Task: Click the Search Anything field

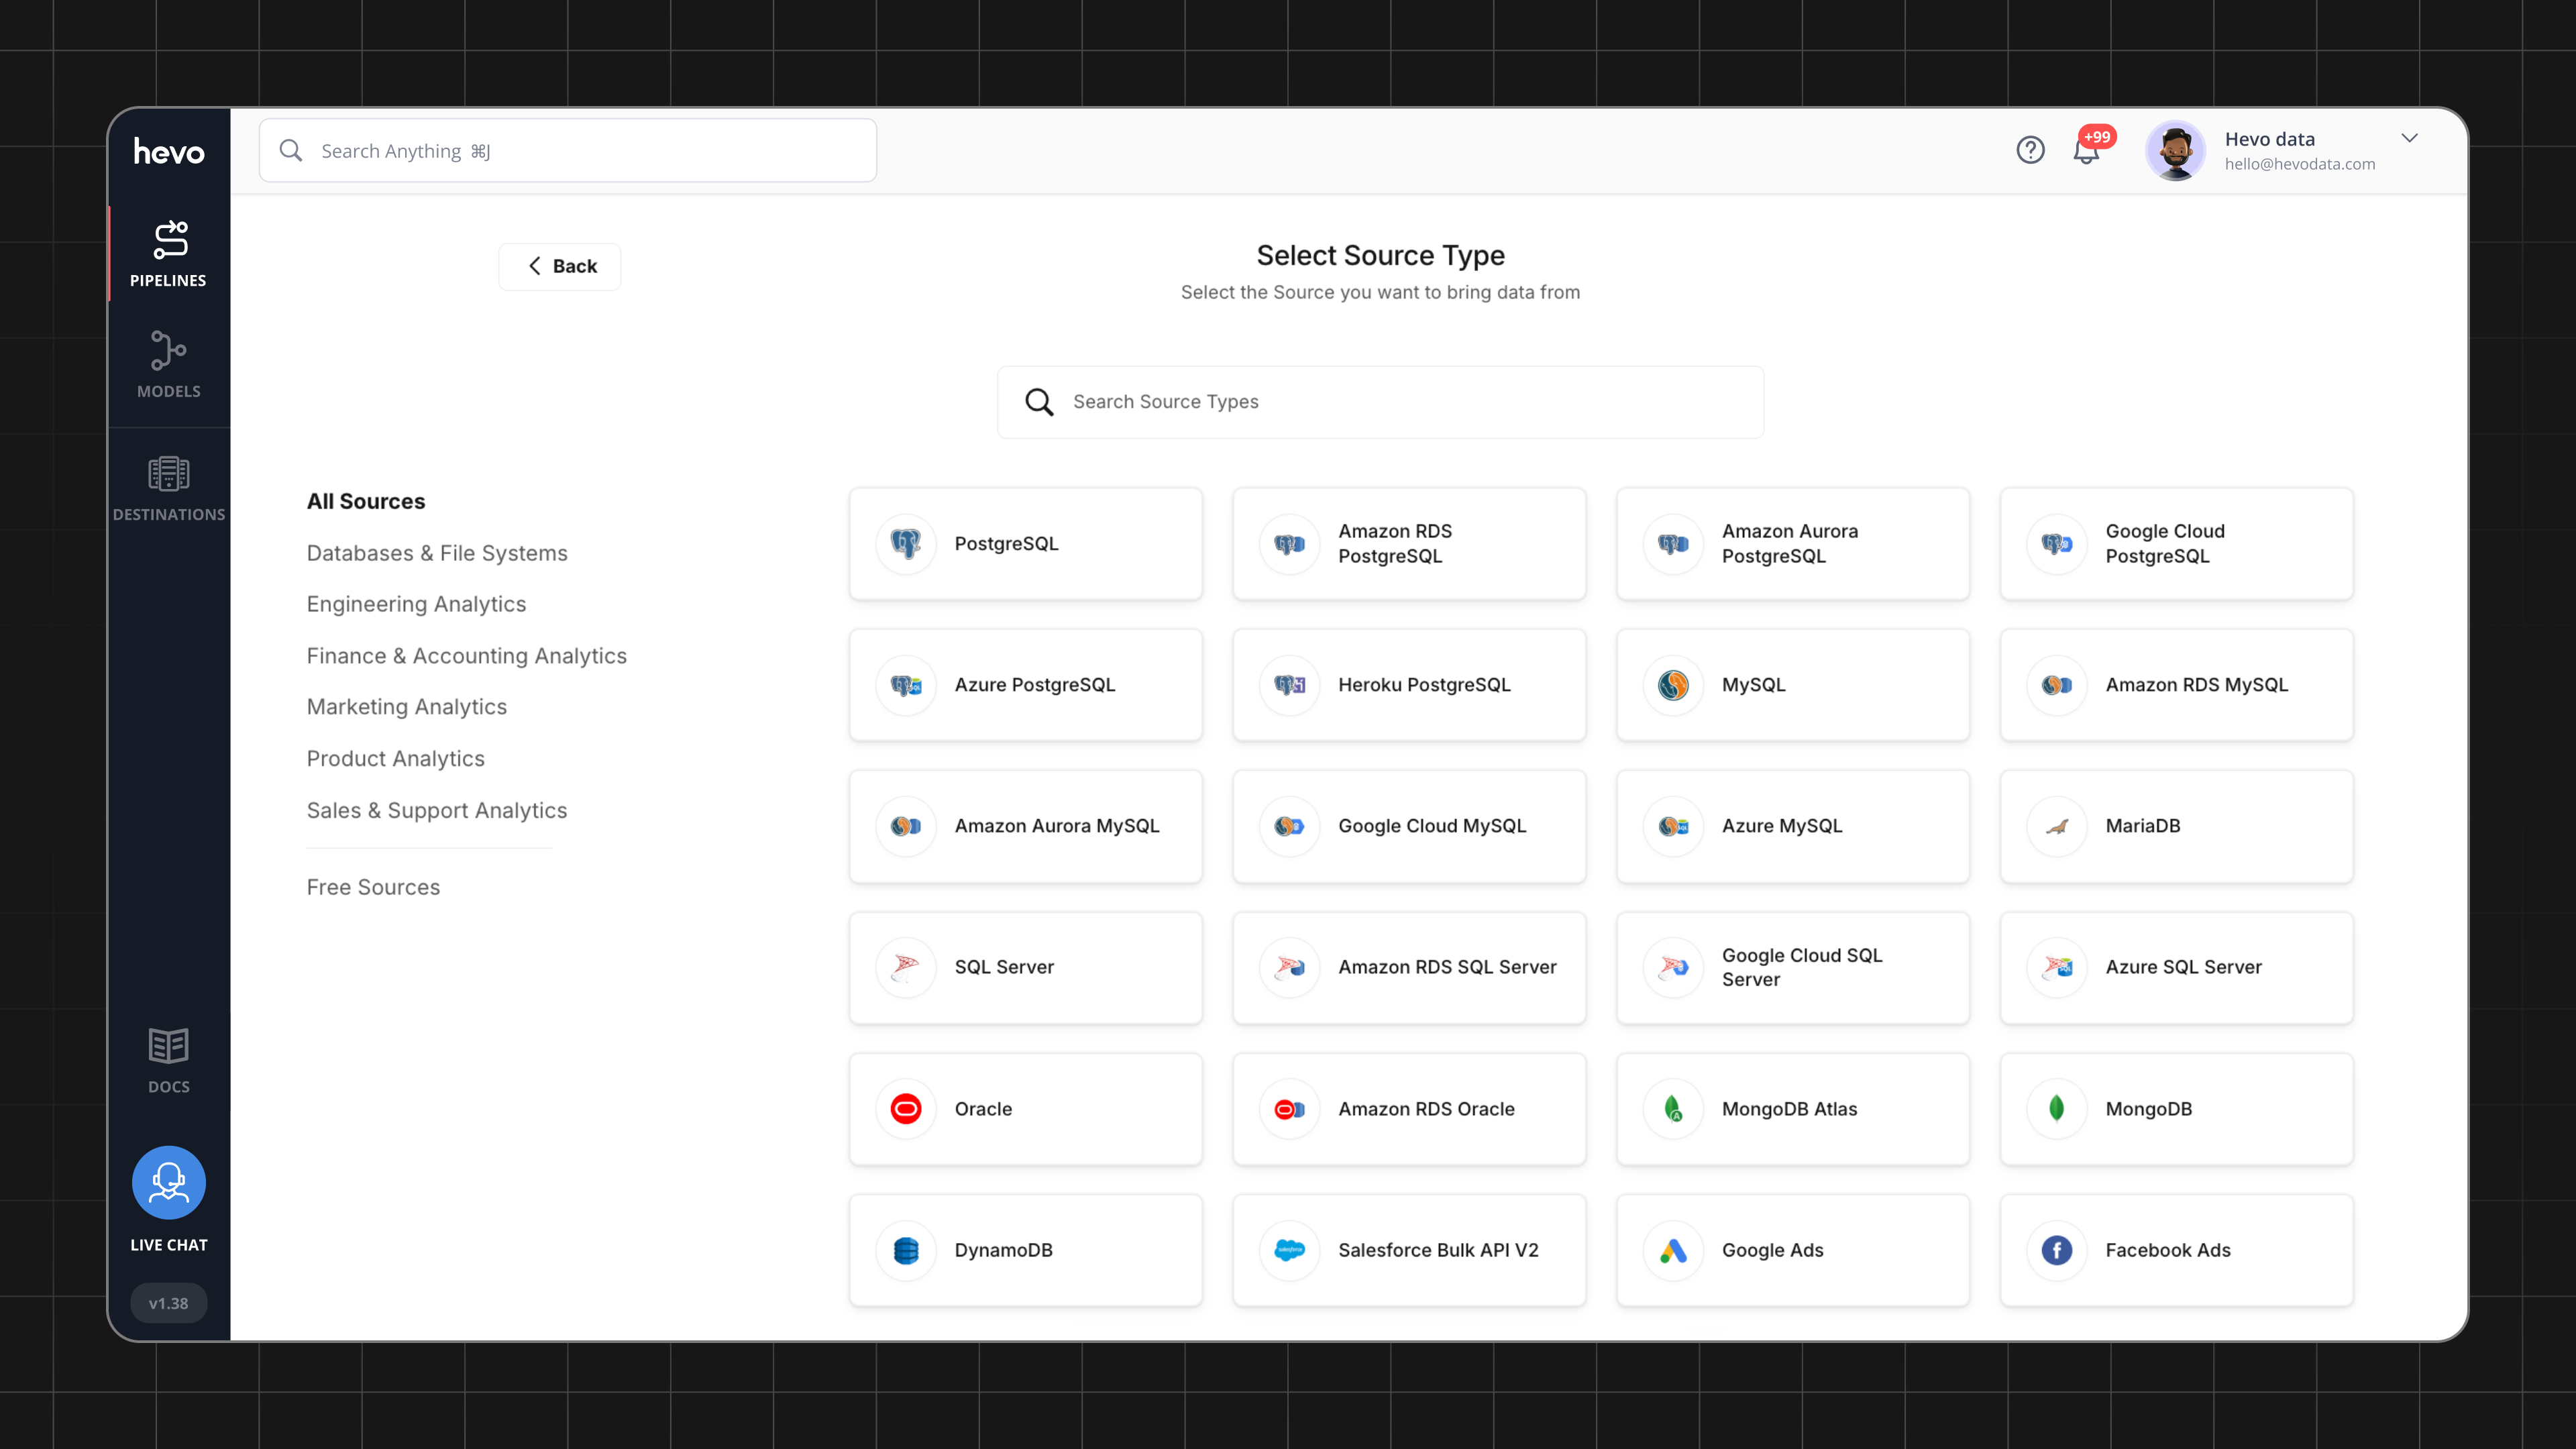Action: 568,151
